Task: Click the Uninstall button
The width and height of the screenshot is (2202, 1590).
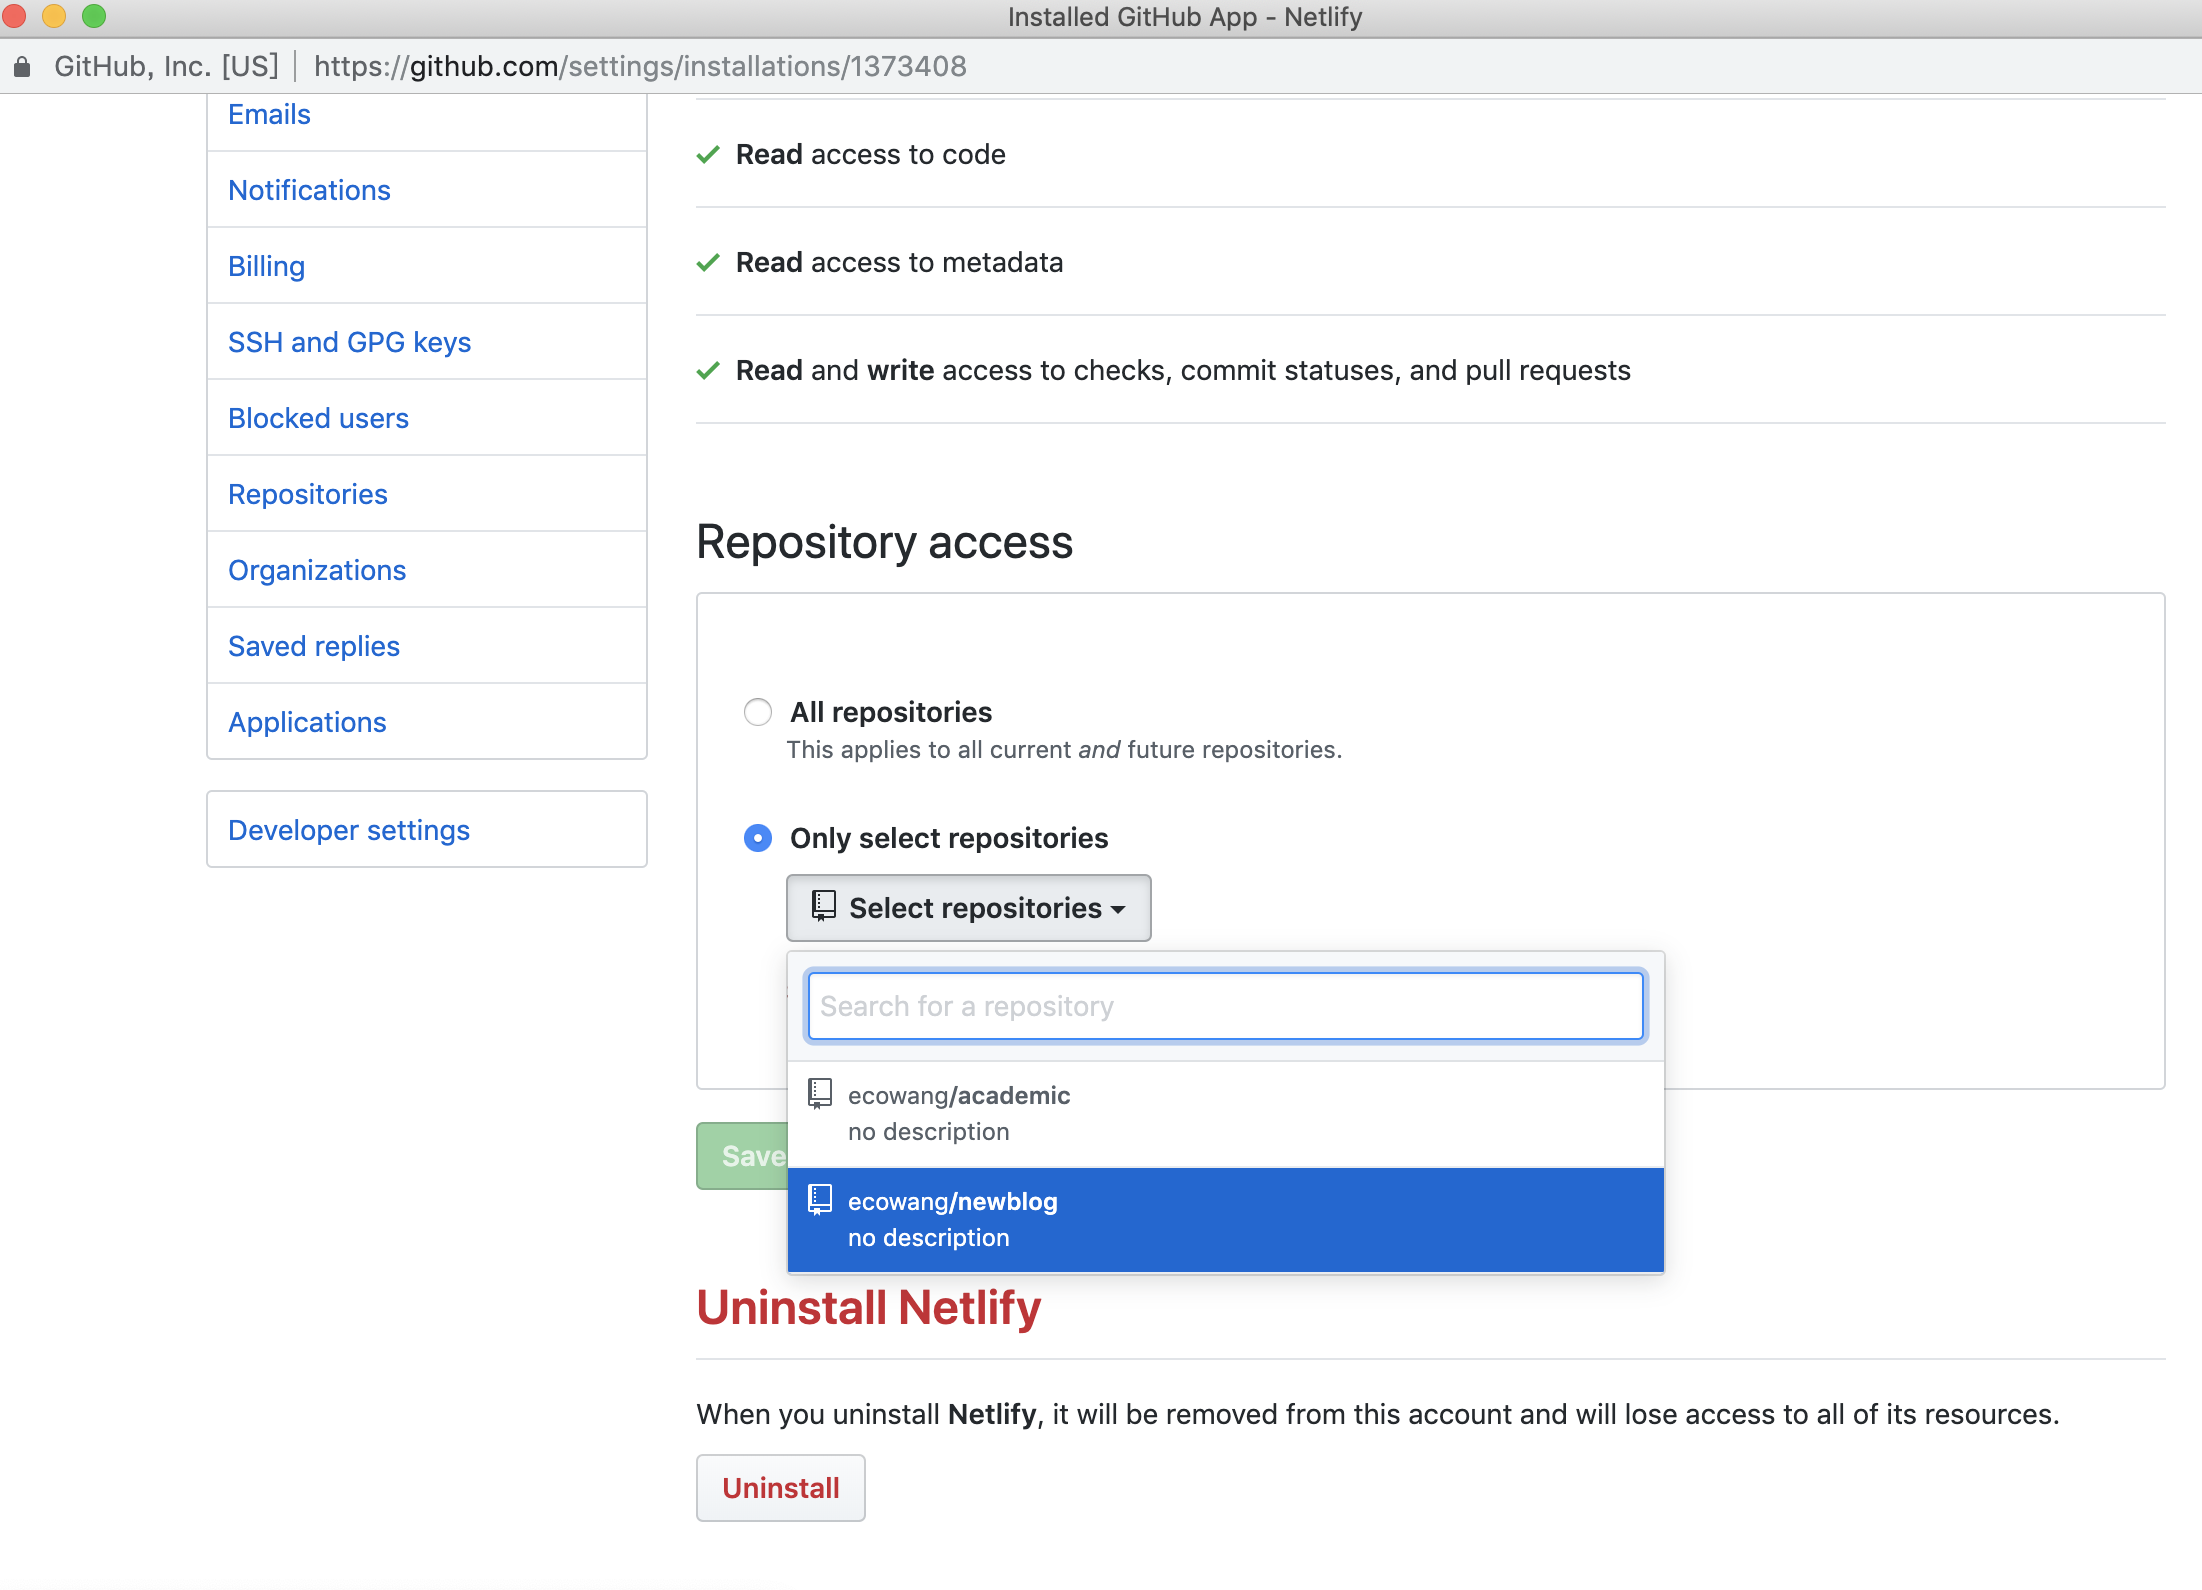Action: click(781, 1488)
